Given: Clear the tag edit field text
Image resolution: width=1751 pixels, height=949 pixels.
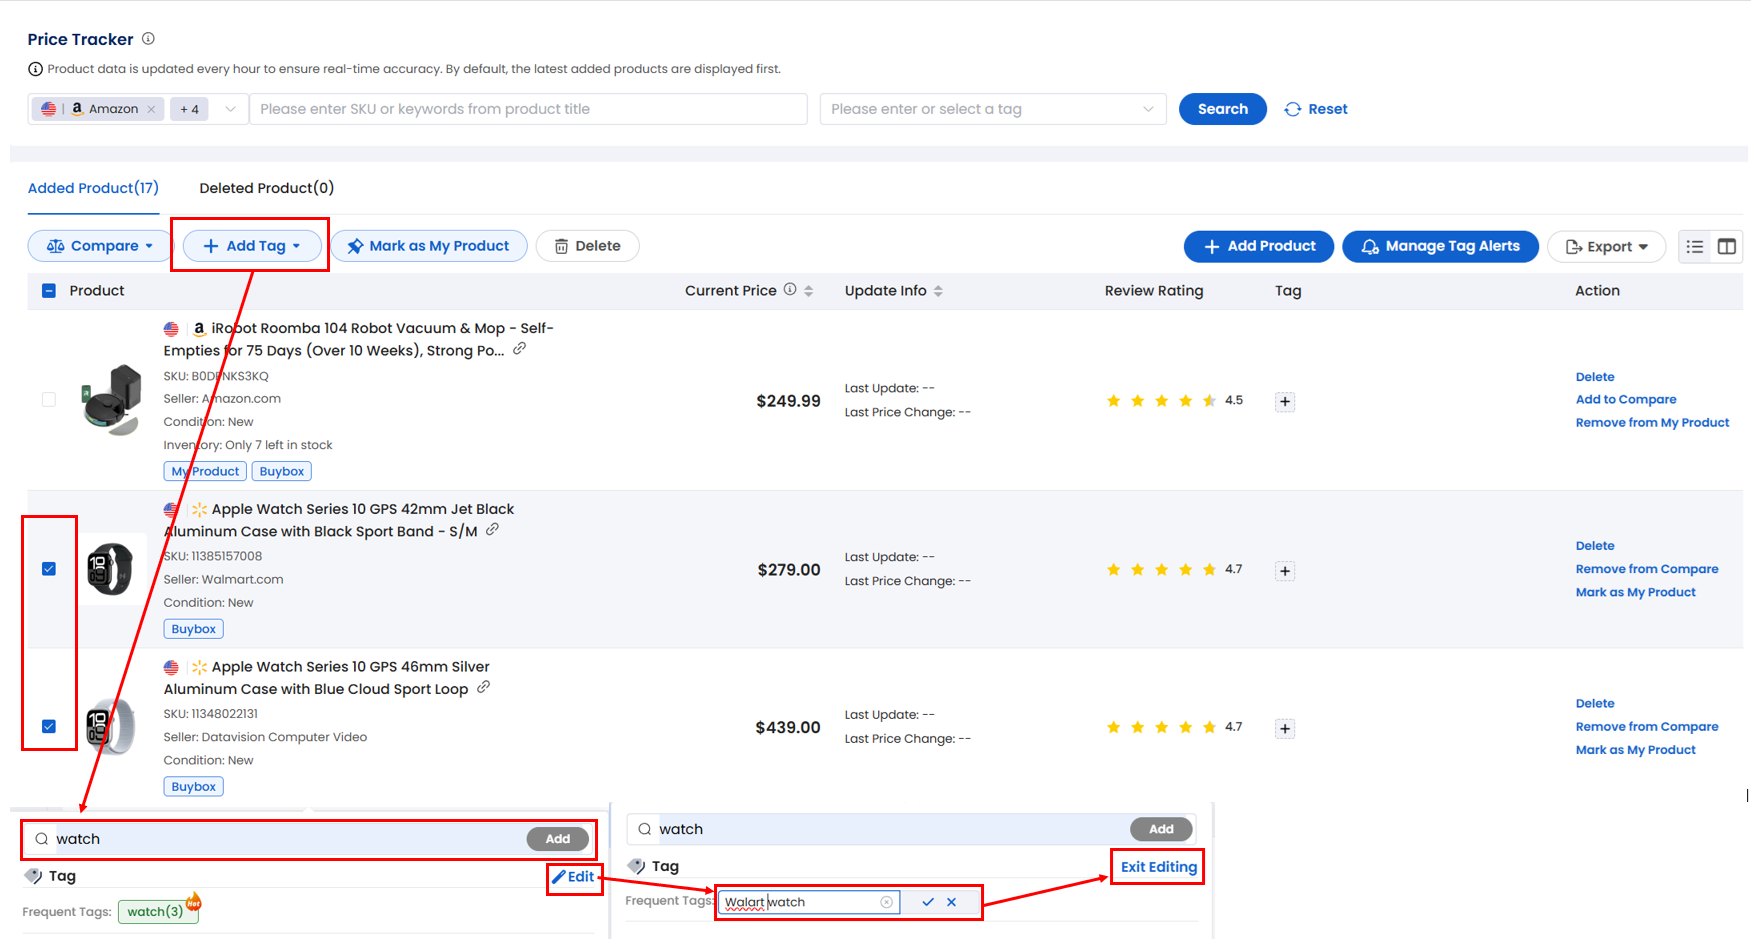Looking at the screenshot, I should (x=886, y=902).
